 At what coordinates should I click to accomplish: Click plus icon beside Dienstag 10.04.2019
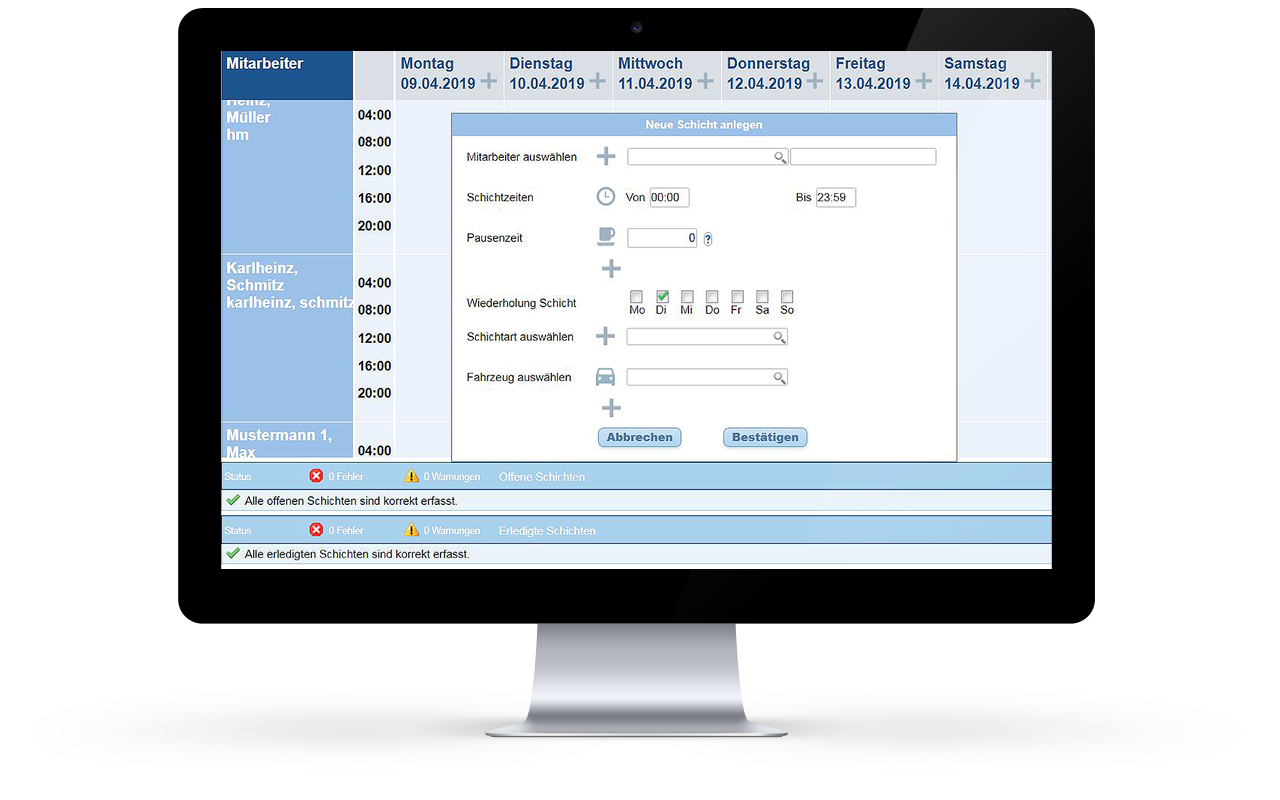click(597, 82)
